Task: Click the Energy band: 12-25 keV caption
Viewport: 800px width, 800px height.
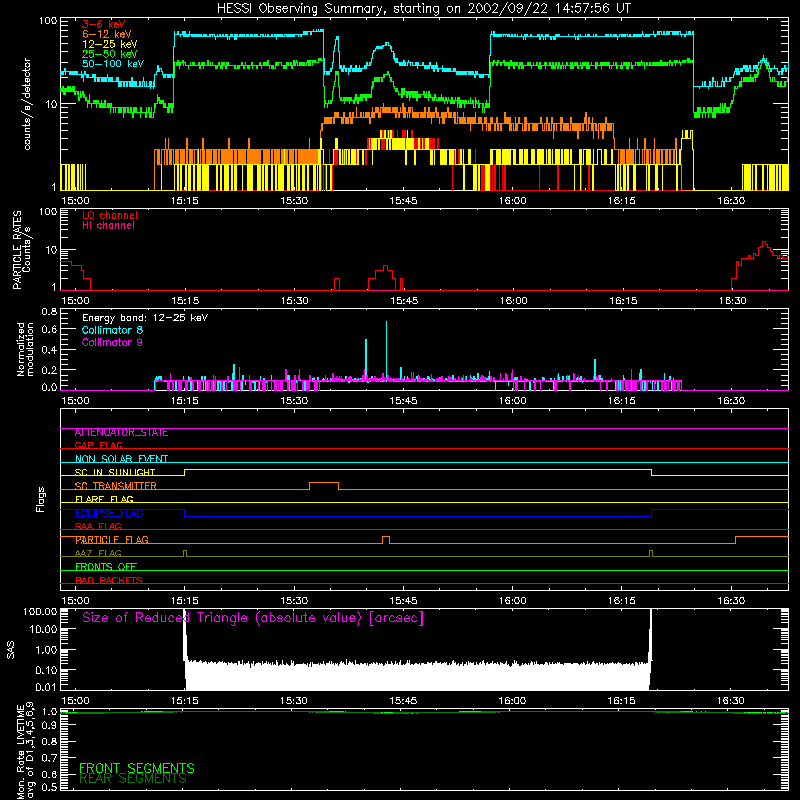Action: [x=145, y=318]
